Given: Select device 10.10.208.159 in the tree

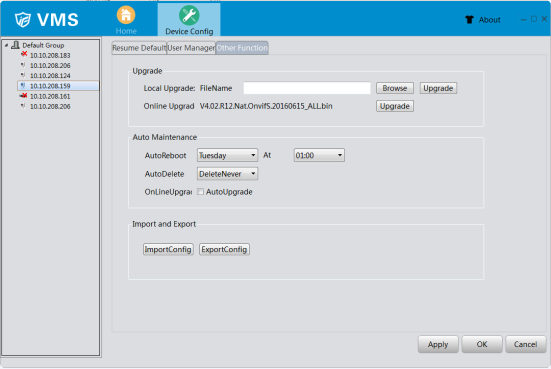Looking at the screenshot, I should [50, 86].
